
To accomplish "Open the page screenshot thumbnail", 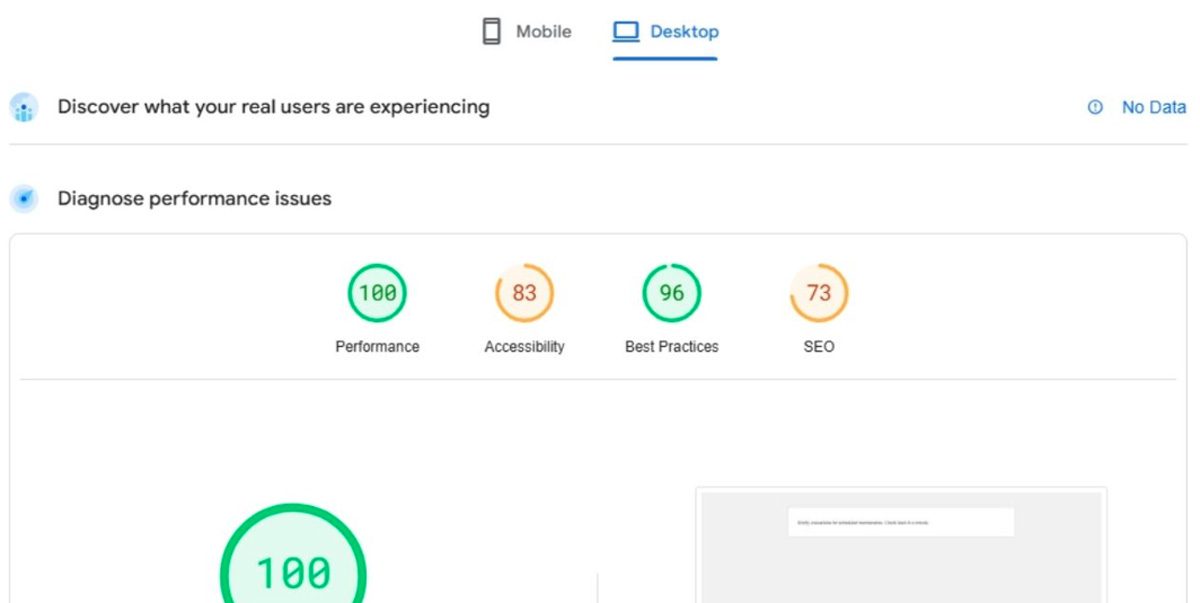I will click(x=901, y=545).
